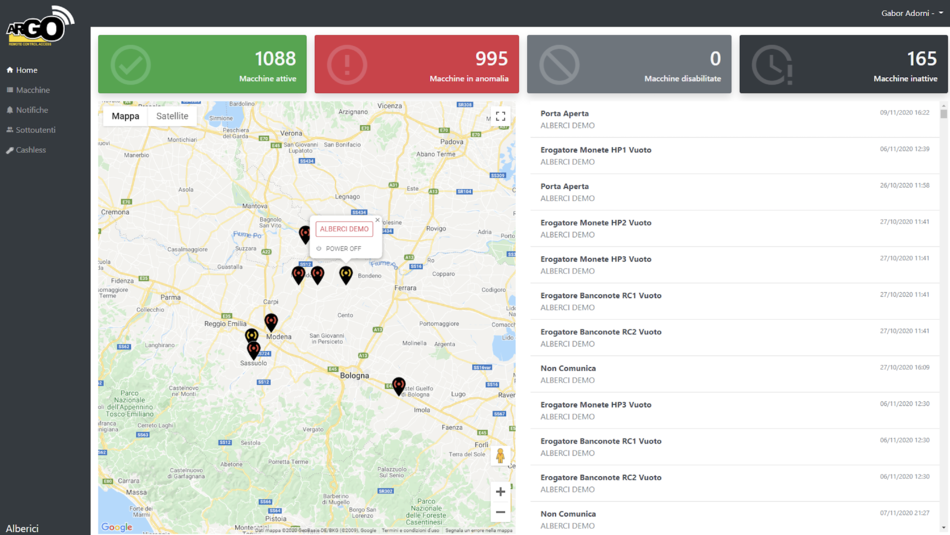
Task: Open Erogatore Banconote RC1 Vuoto 27/10/2020 notification
Action: click(735, 301)
